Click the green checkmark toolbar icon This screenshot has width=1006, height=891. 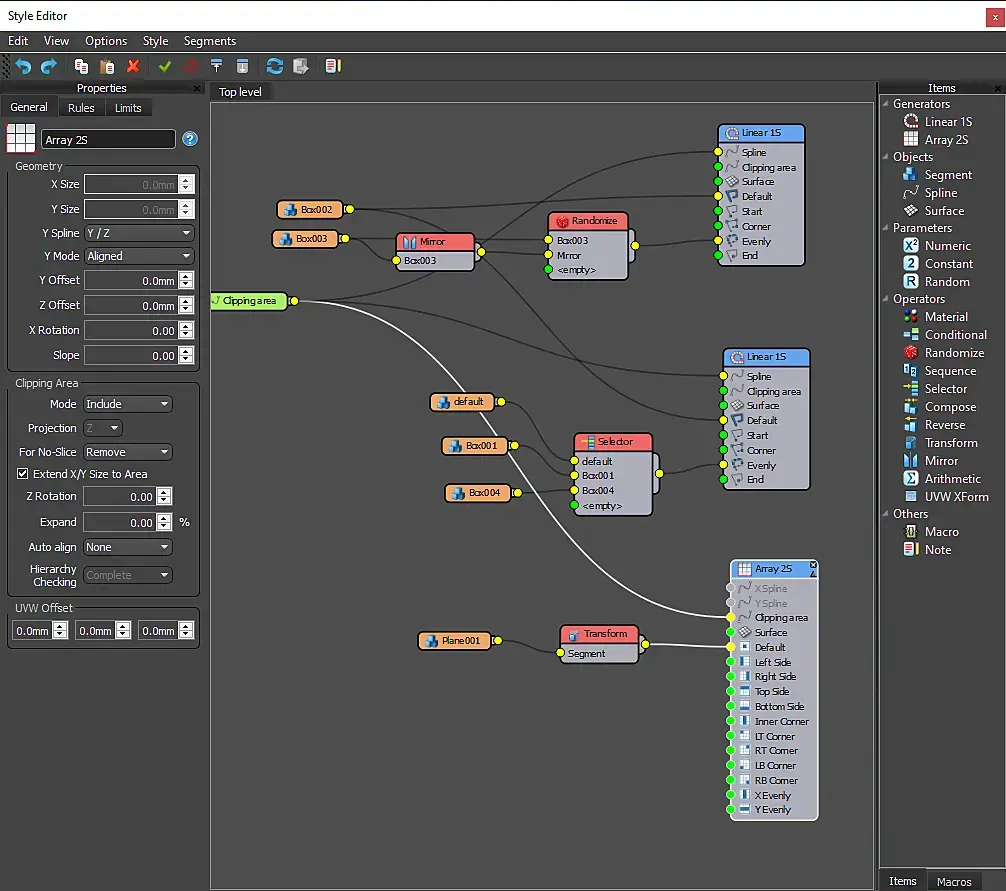pos(165,66)
